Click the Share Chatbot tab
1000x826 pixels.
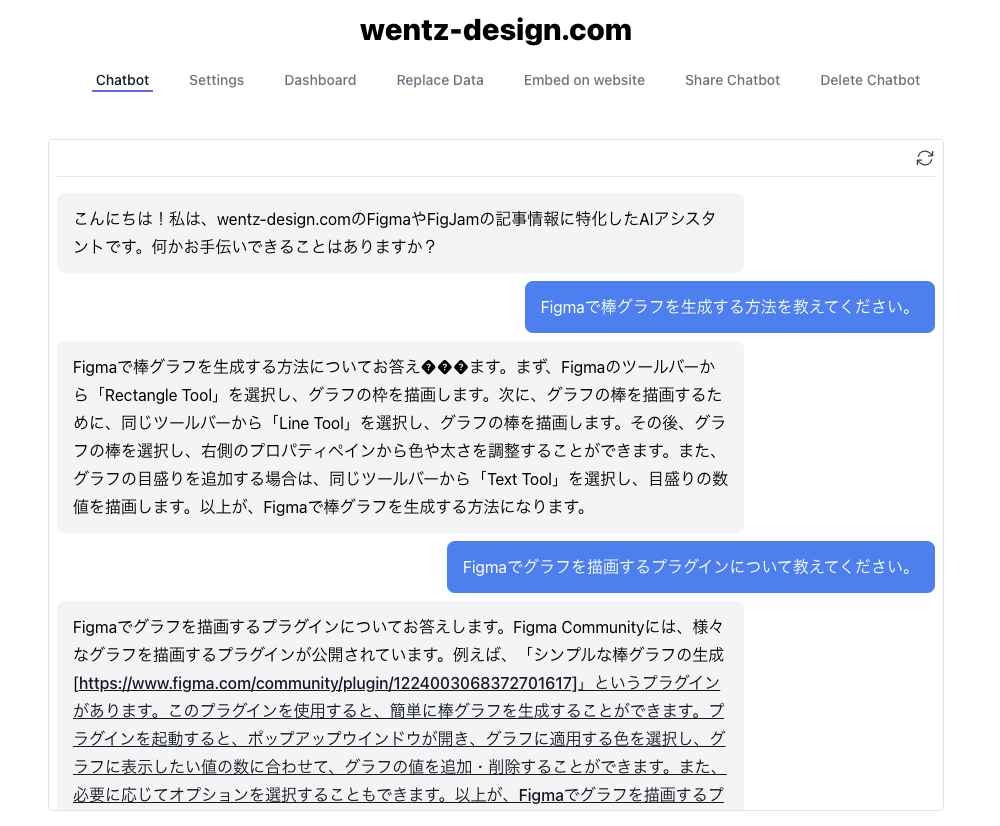(732, 80)
